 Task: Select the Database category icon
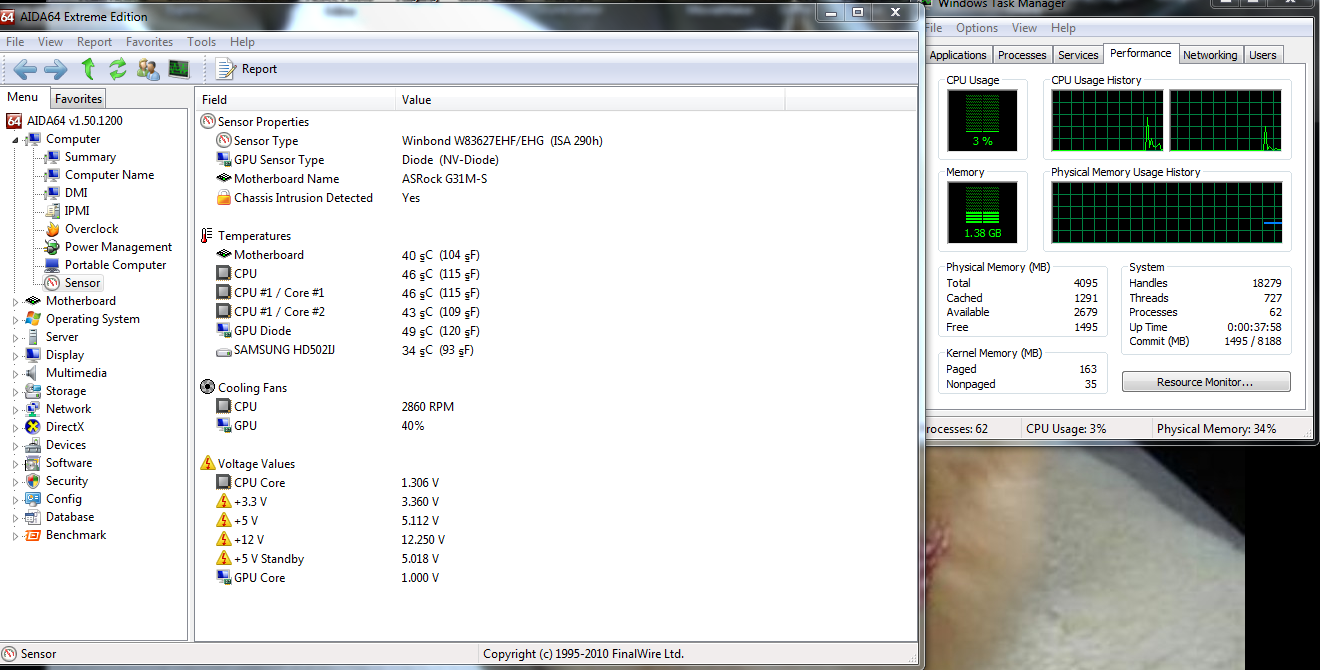(33, 517)
